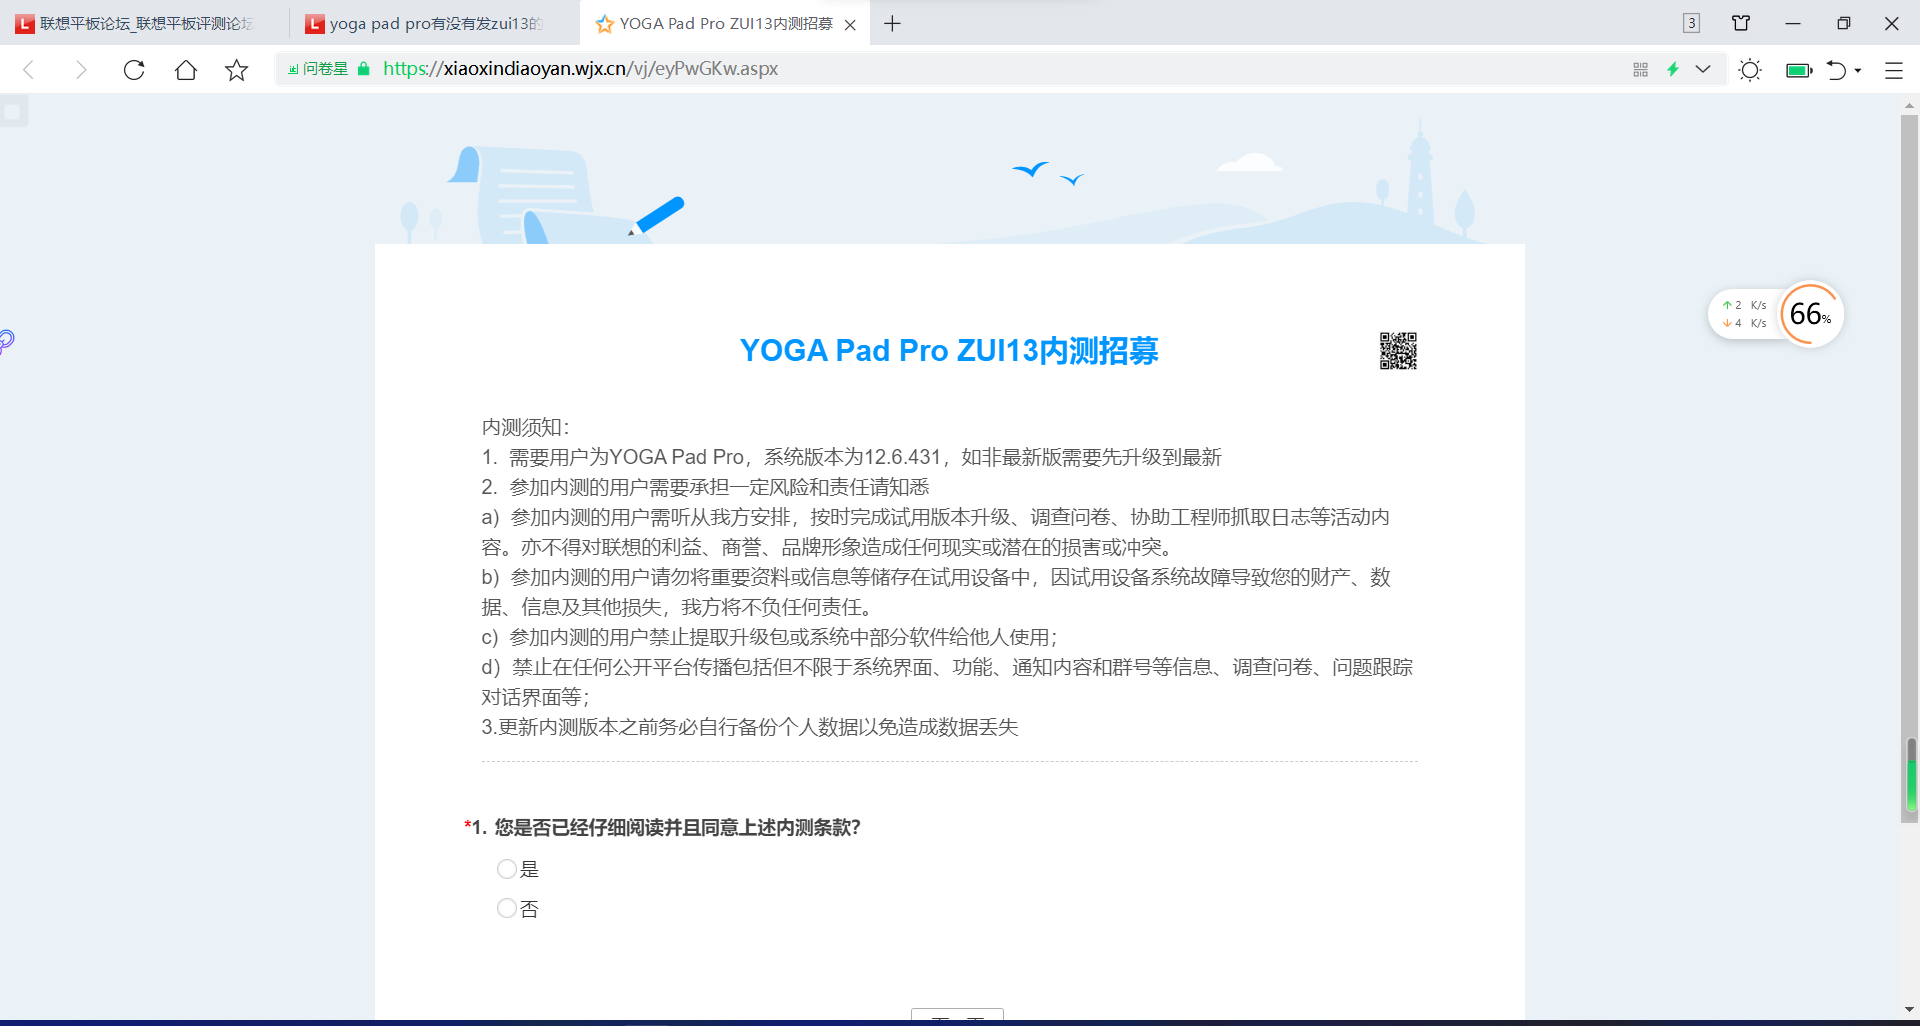Click the network speed indicator widget
This screenshot has height=1026, width=1920.
(x=1745, y=314)
